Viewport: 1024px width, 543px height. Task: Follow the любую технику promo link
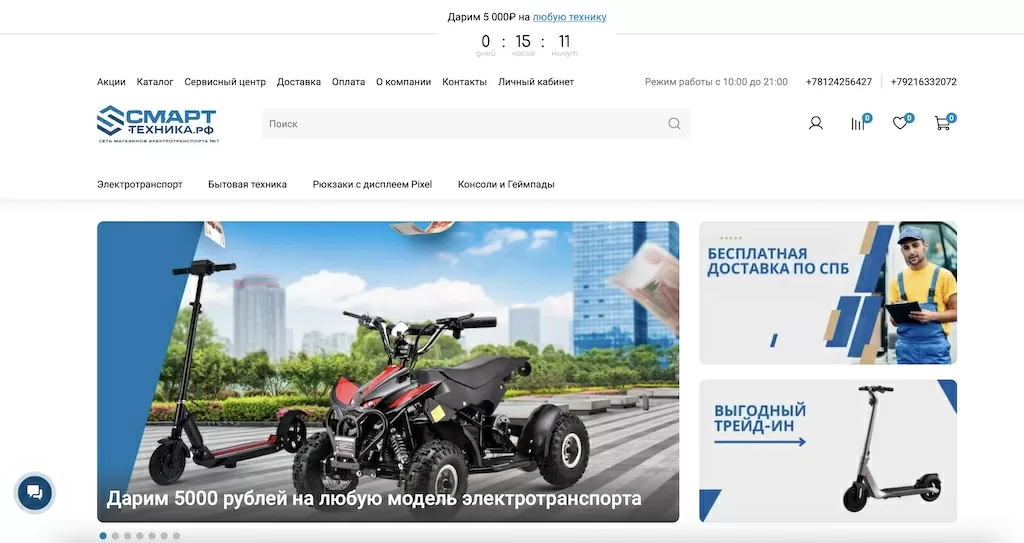coord(569,17)
